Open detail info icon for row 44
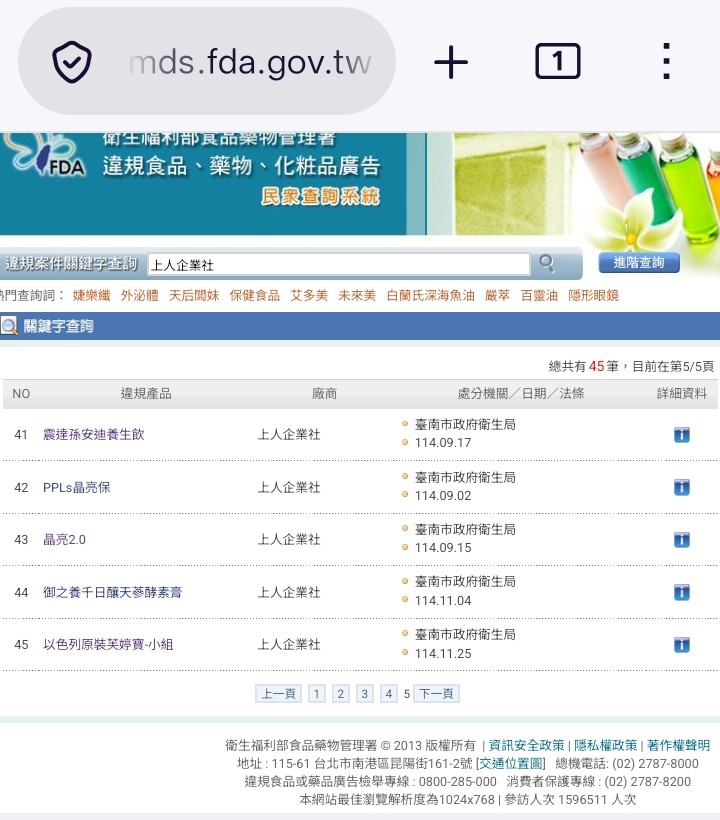This screenshot has width=720, height=820. pos(681,593)
